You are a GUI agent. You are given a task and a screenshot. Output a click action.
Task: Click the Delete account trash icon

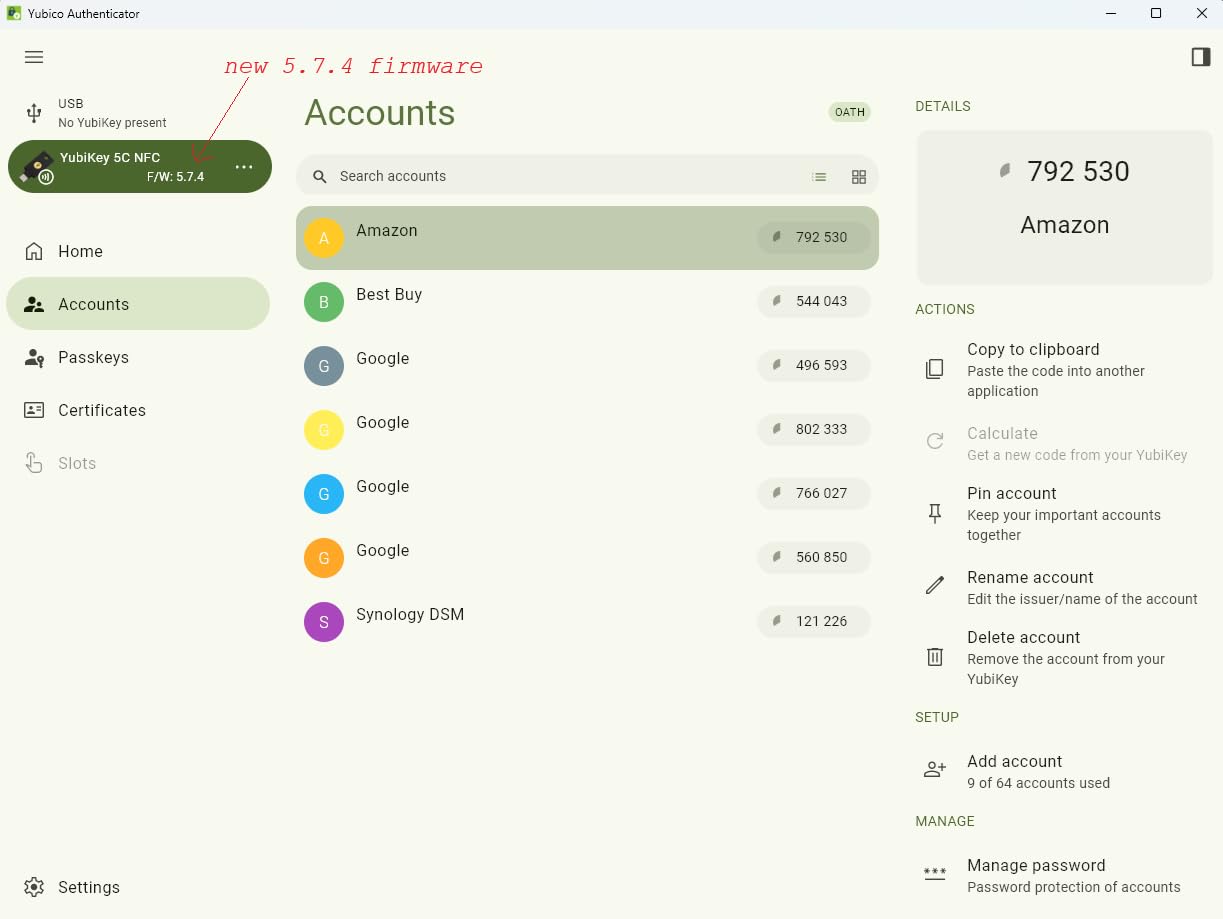tap(935, 657)
